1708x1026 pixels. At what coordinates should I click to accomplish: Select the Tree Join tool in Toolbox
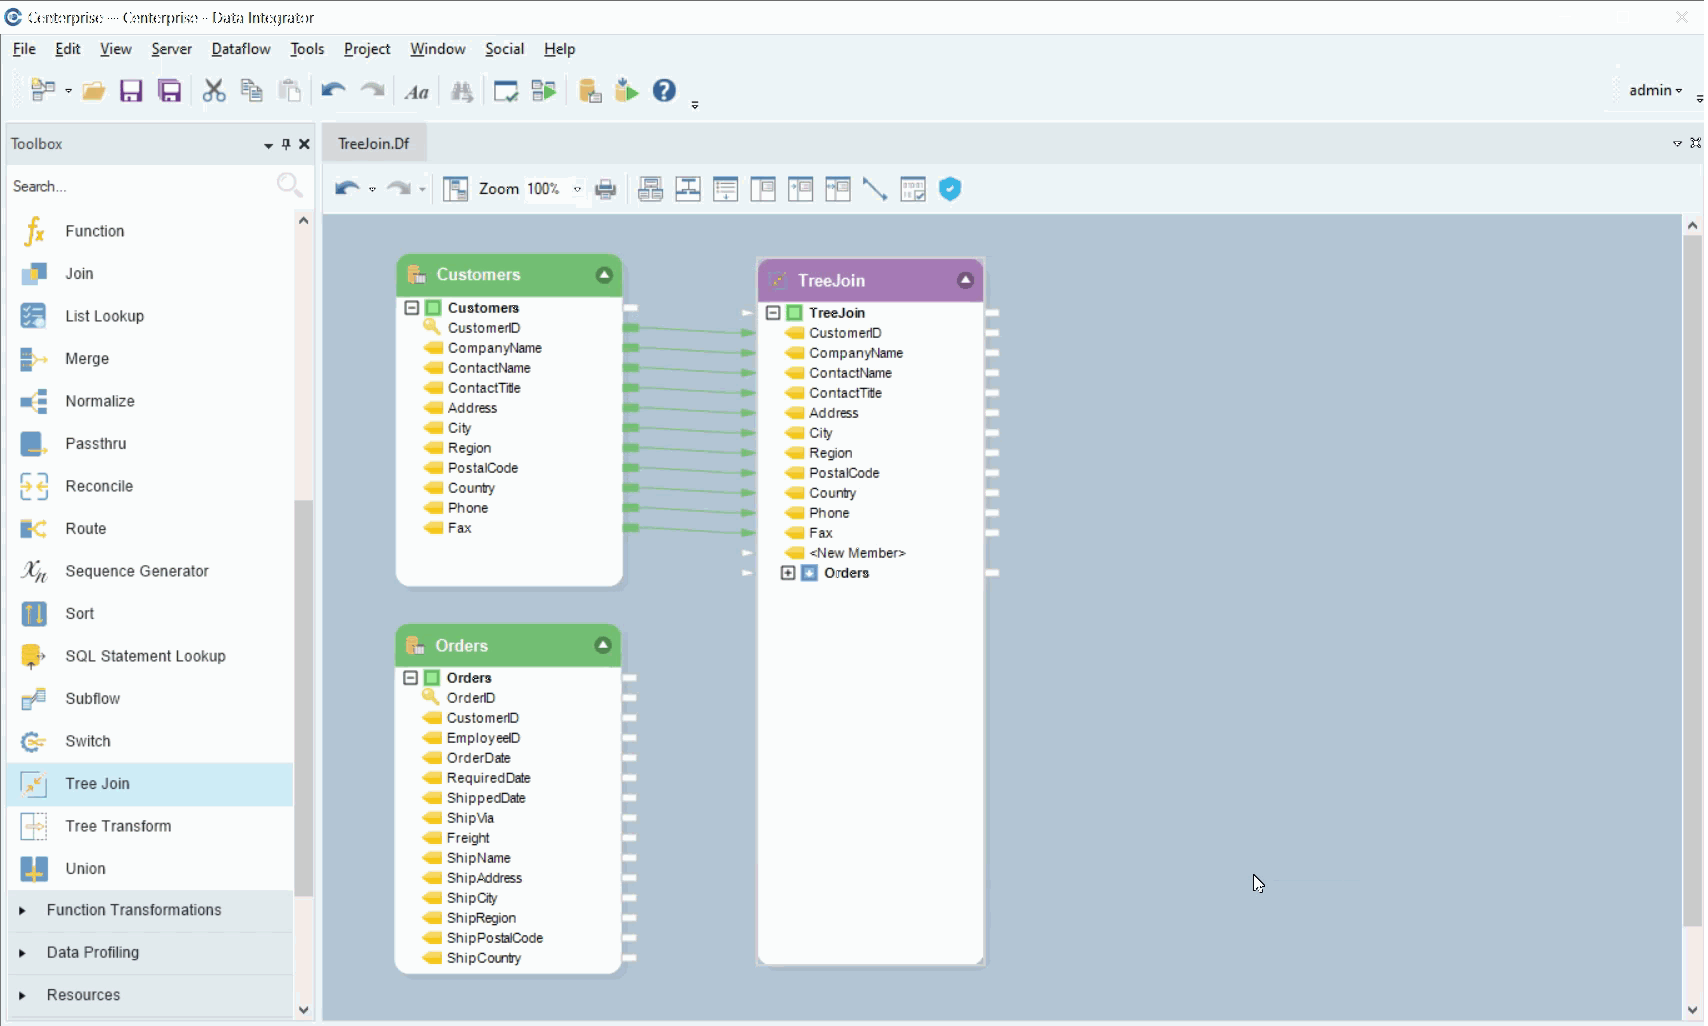click(x=97, y=784)
